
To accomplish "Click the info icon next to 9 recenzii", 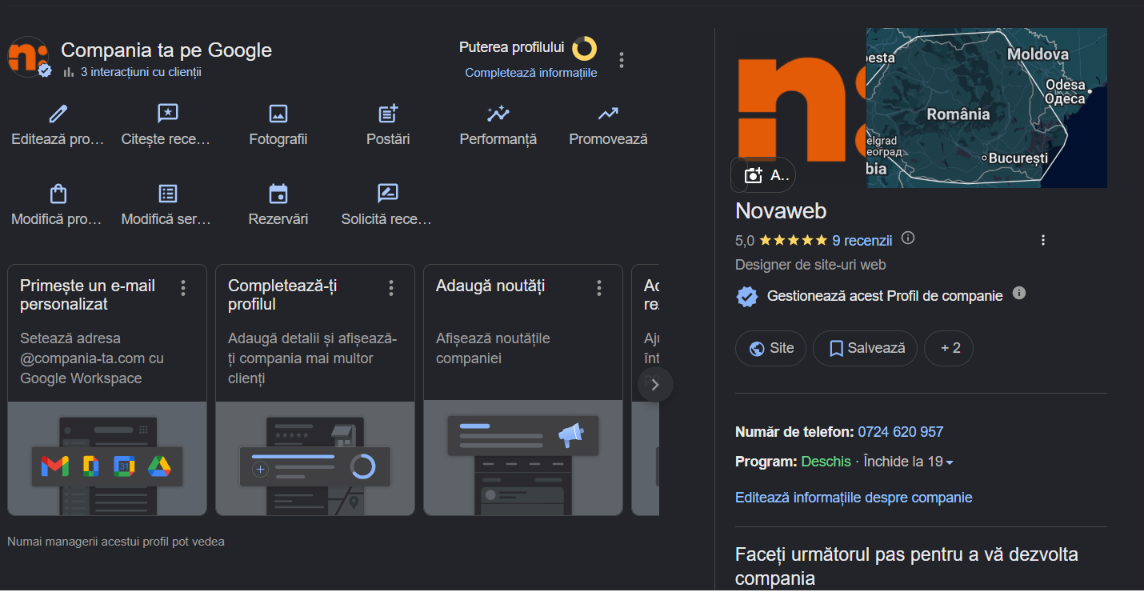I will [x=908, y=238].
